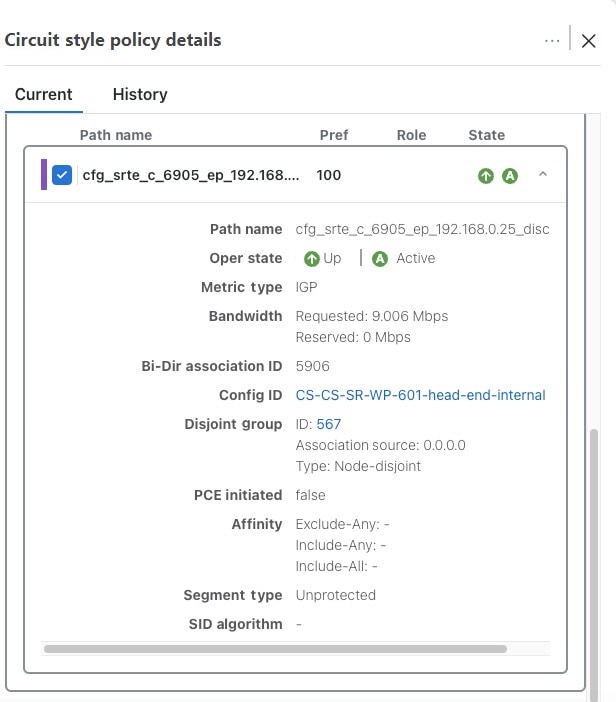
Task: Click the full path name cfg_srte_c_6905_ep_192.168.0.25_disc
Action: tap(422, 229)
